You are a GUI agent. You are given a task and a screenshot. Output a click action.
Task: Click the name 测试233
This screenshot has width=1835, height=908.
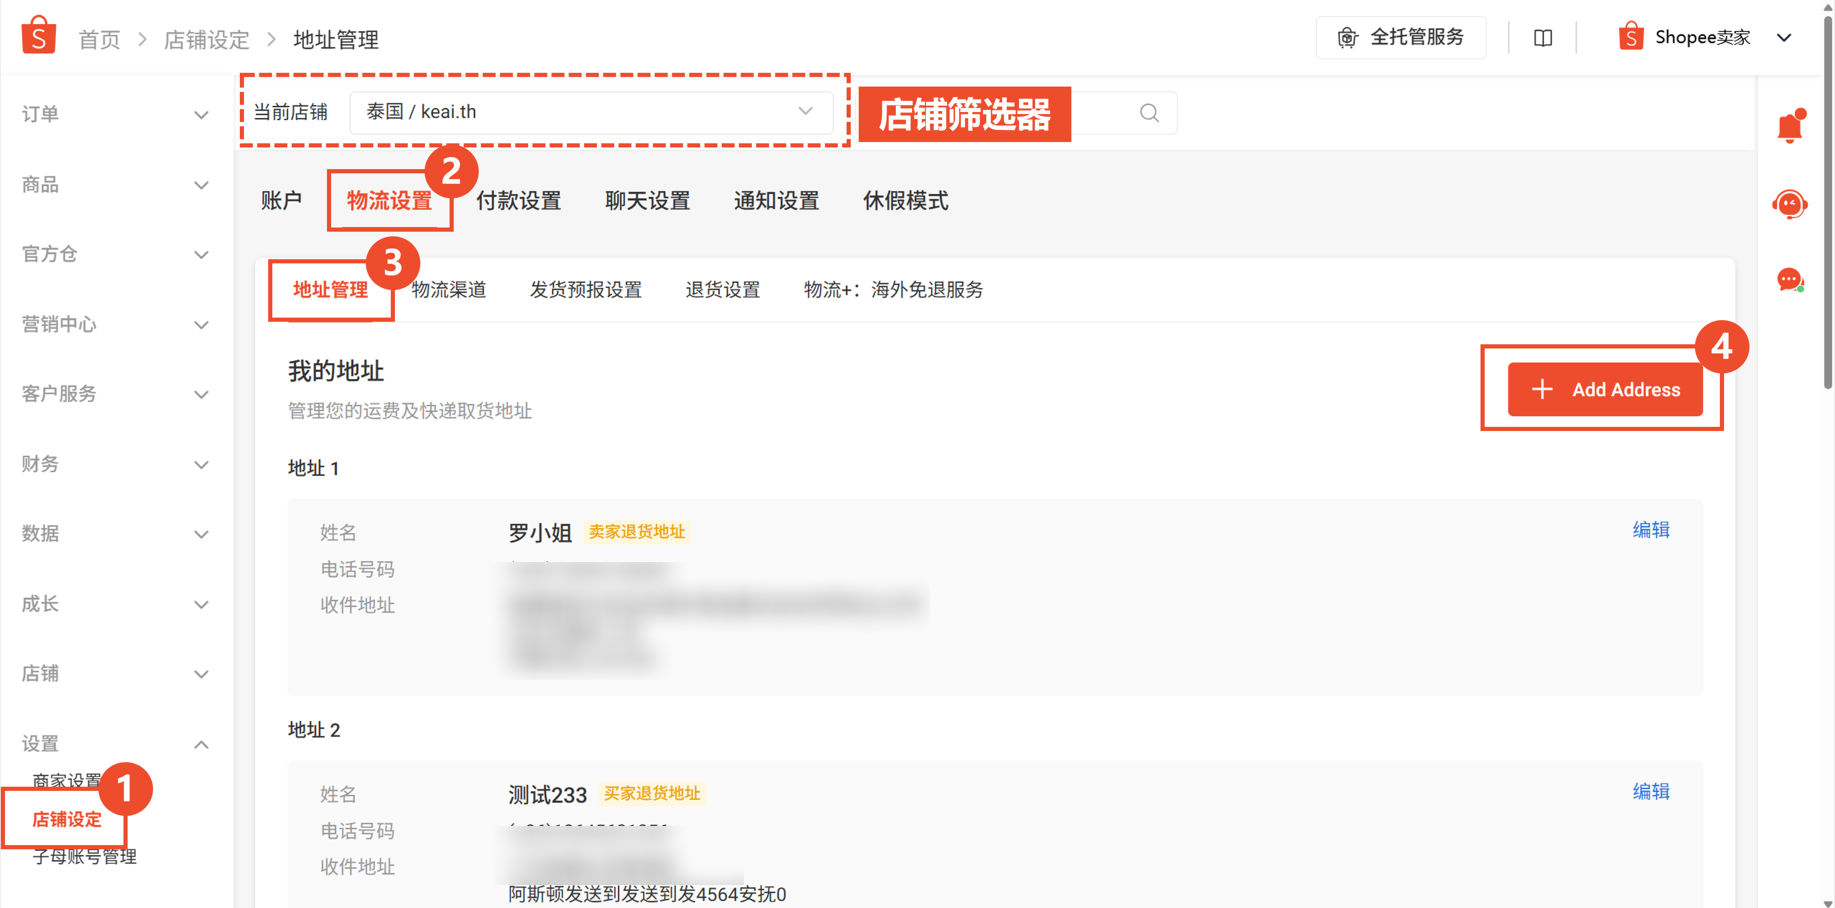point(547,795)
